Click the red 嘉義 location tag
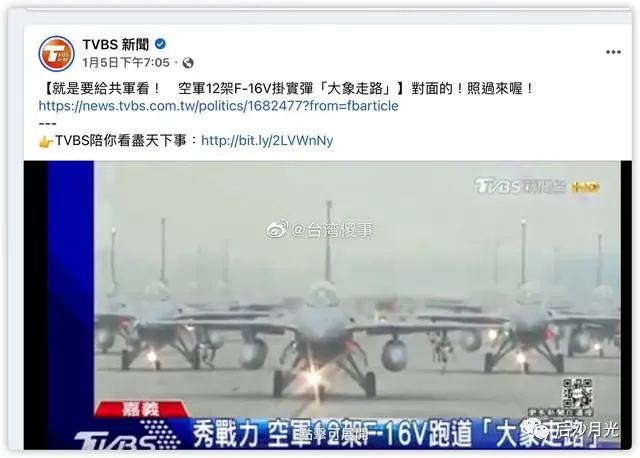This screenshot has height=458, width=640. [141, 409]
